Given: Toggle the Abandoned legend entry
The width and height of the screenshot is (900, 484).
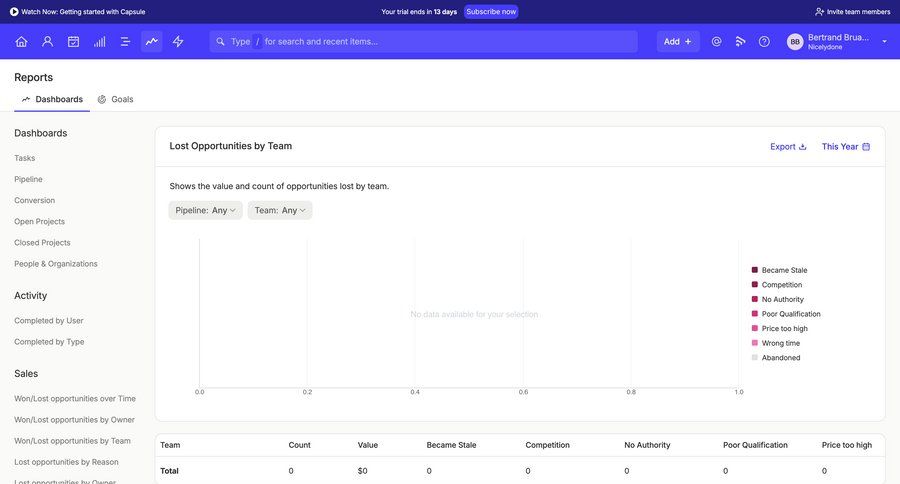Looking at the screenshot, I should 779,357.
